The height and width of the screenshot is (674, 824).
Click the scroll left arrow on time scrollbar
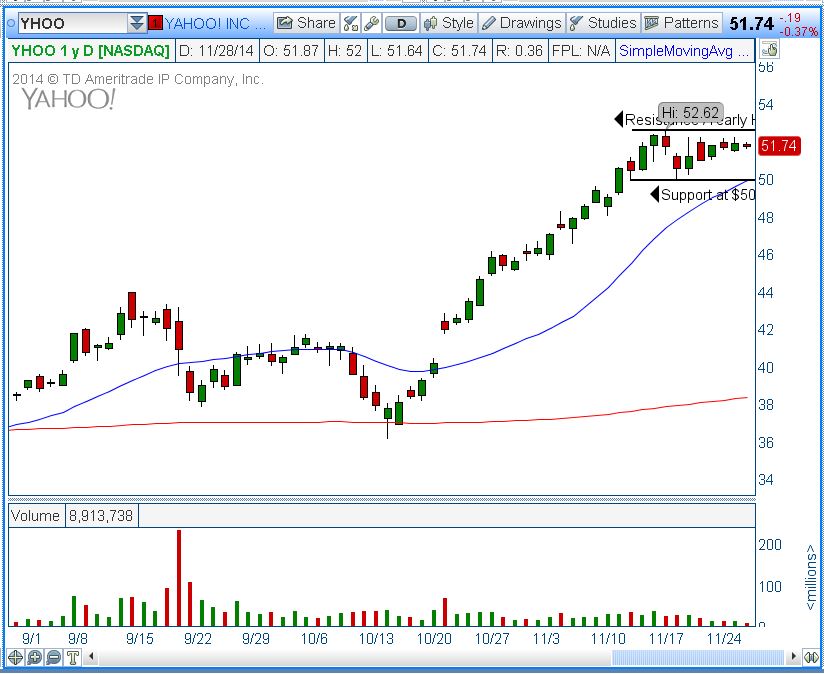tap(91, 657)
